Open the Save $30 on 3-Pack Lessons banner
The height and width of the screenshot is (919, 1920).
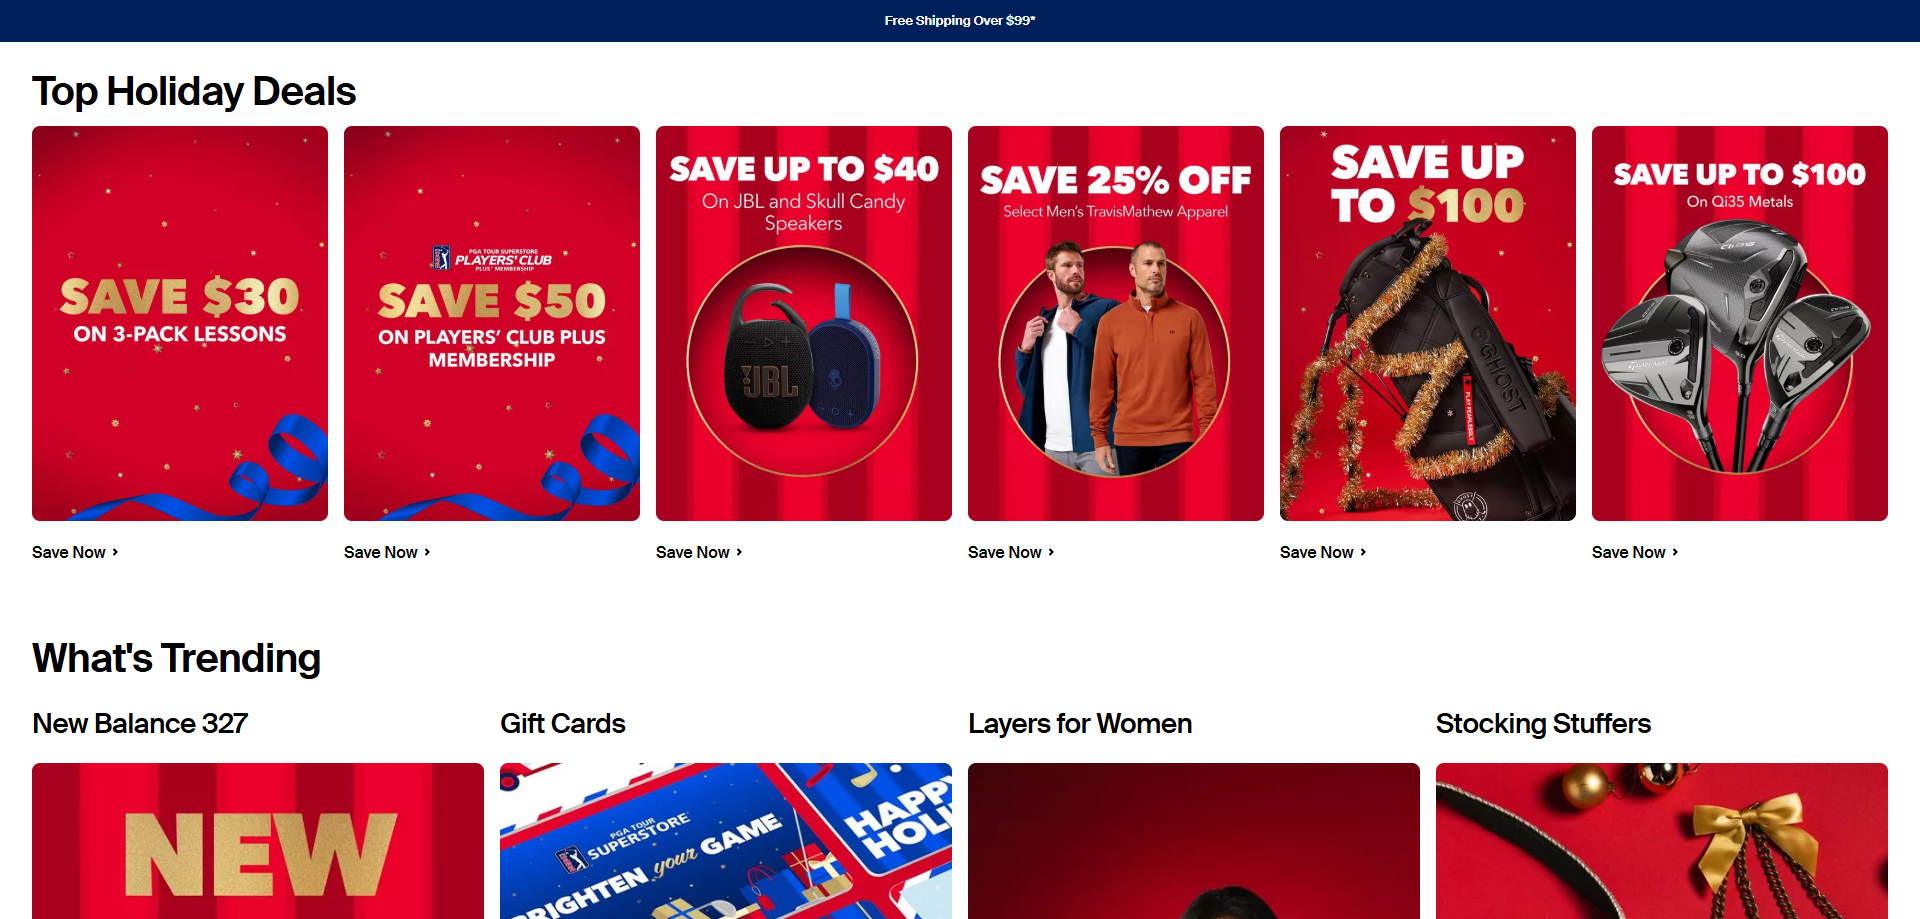(x=180, y=323)
